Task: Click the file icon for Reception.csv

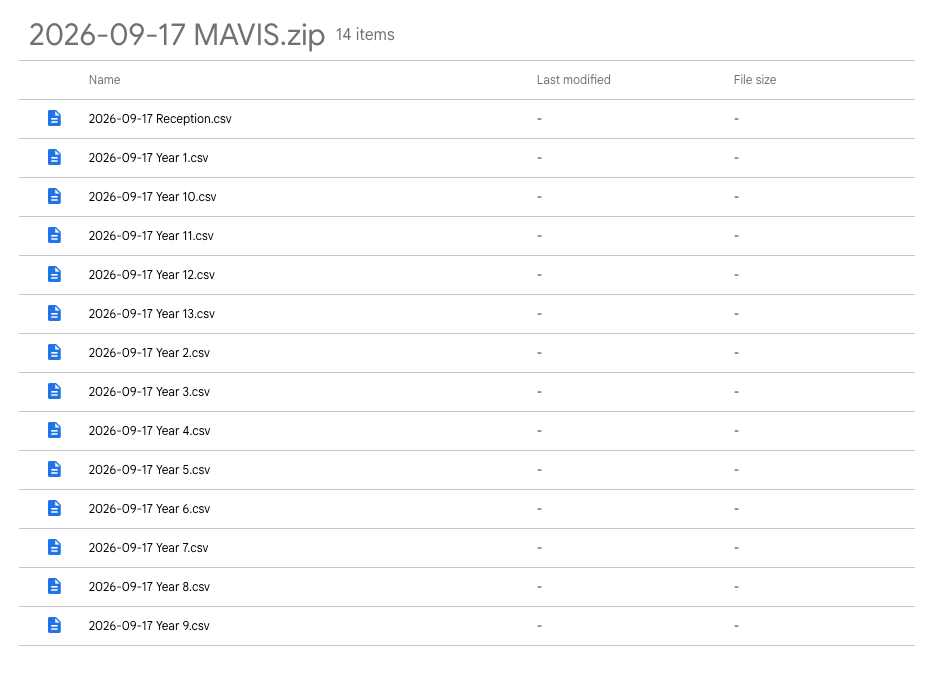Action: click(54, 118)
